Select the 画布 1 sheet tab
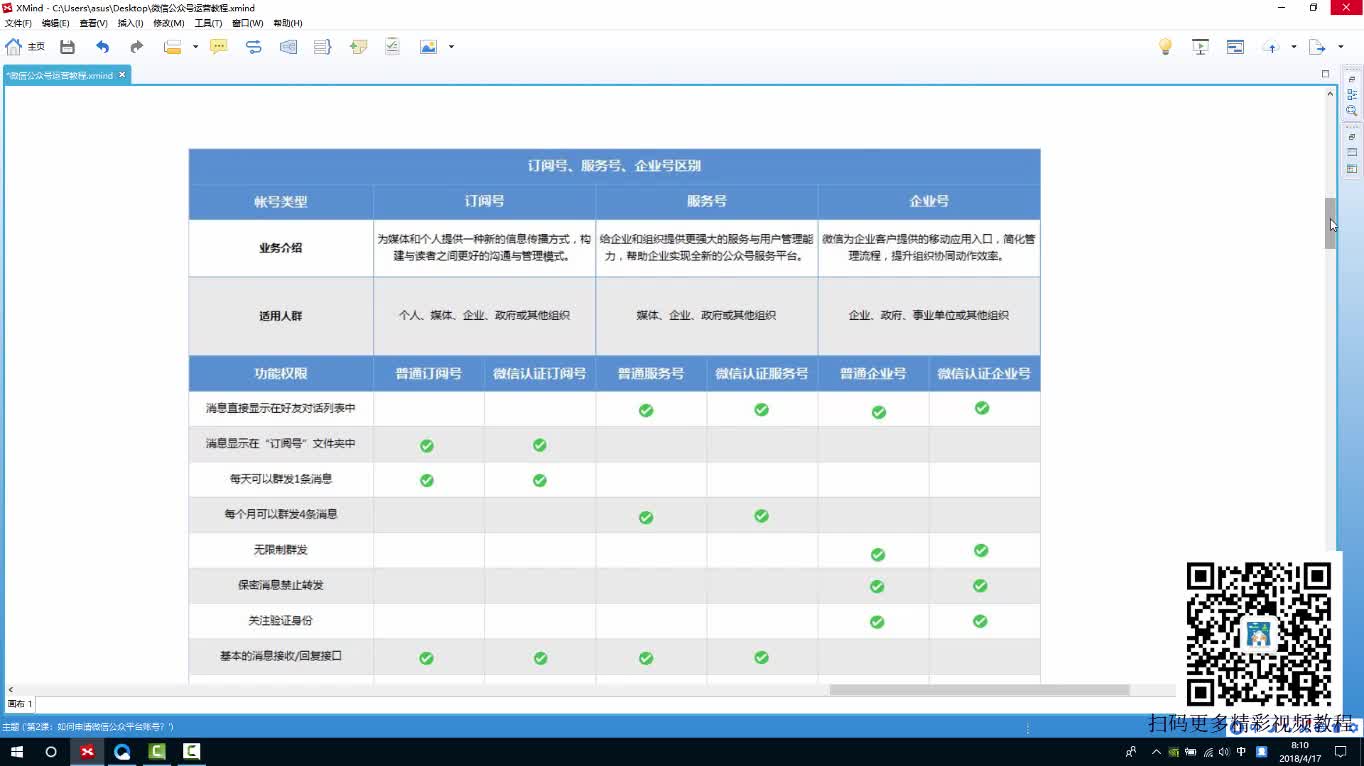This screenshot has height=766, width=1364. (20, 703)
